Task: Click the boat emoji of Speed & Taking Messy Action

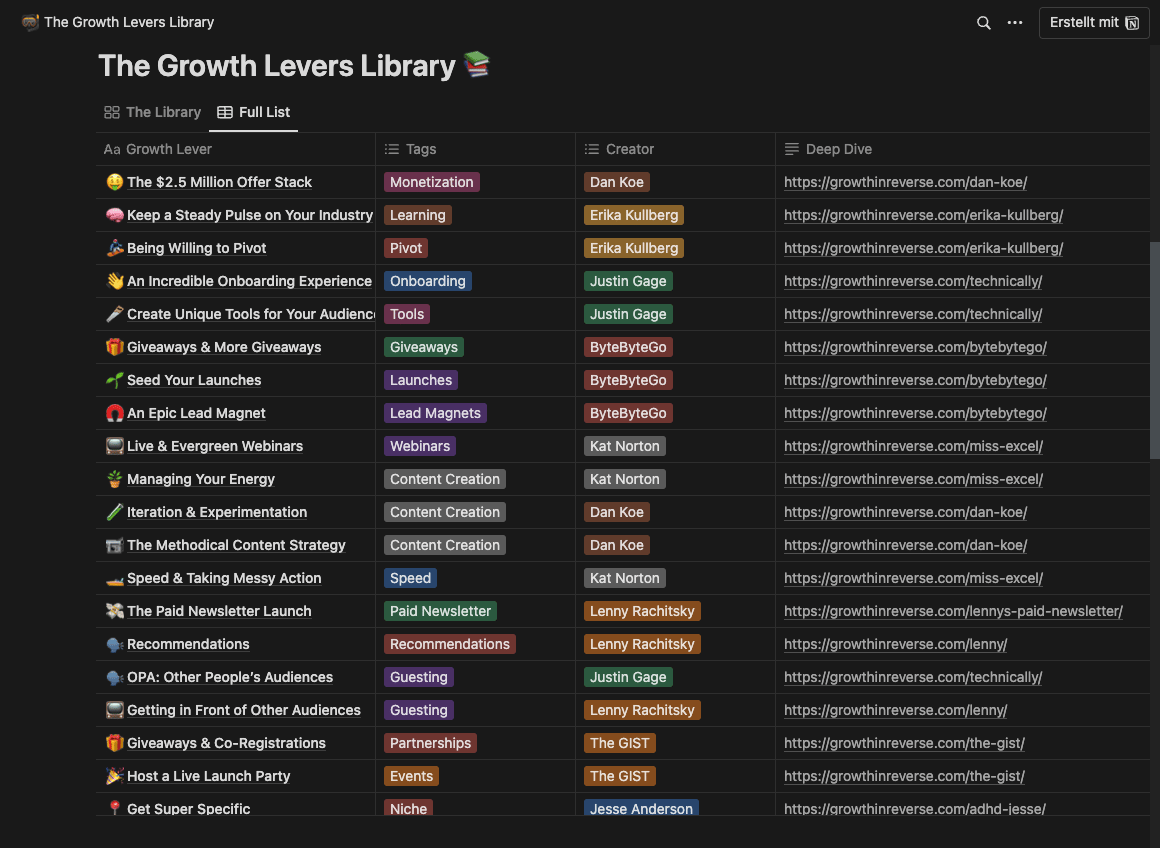Action: pyautogui.click(x=114, y=579)
